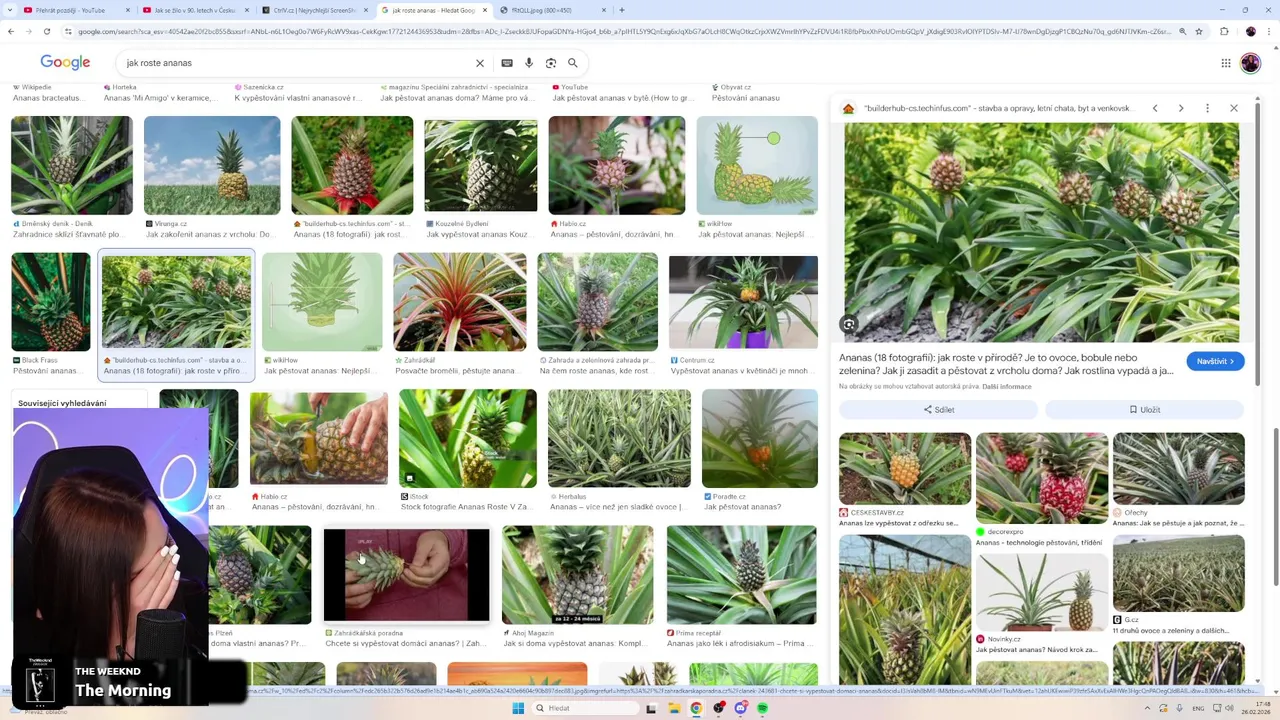The width and height of the screenshot is (1280, 720).
Task: Select the 'jak roste ananas' Google tab
Action: click(432, 10)
